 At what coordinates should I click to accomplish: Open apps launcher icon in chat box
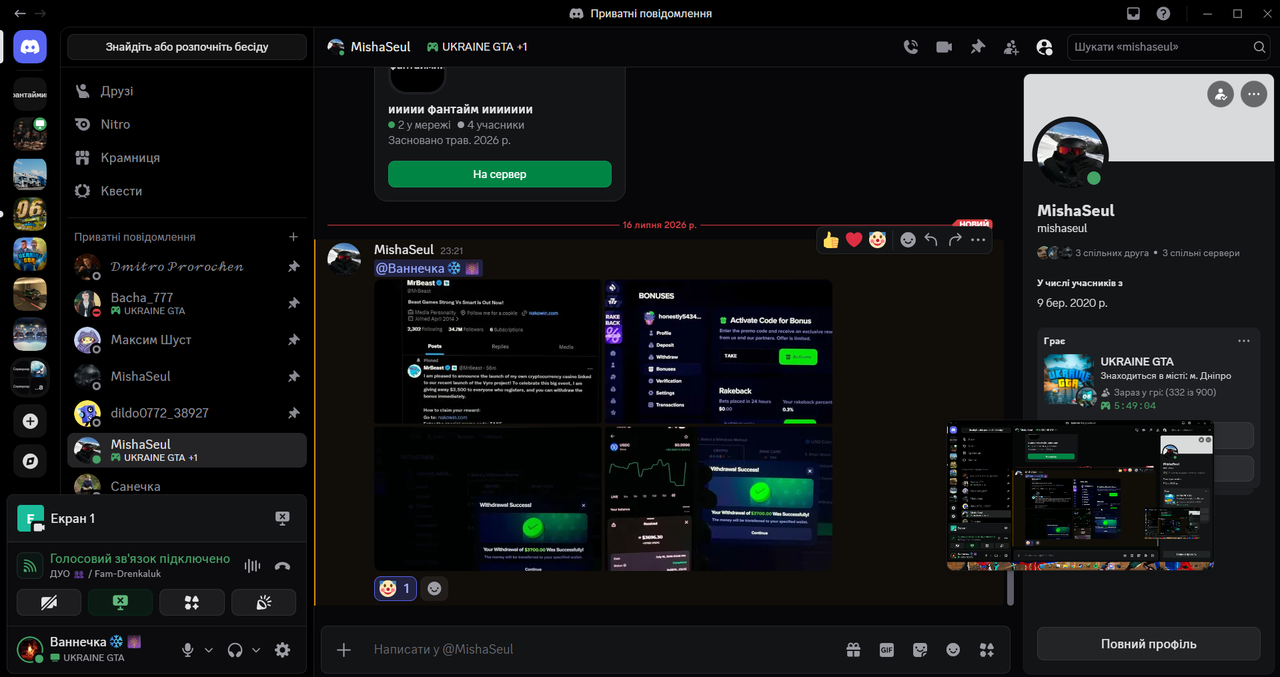(x=987, y=649)
